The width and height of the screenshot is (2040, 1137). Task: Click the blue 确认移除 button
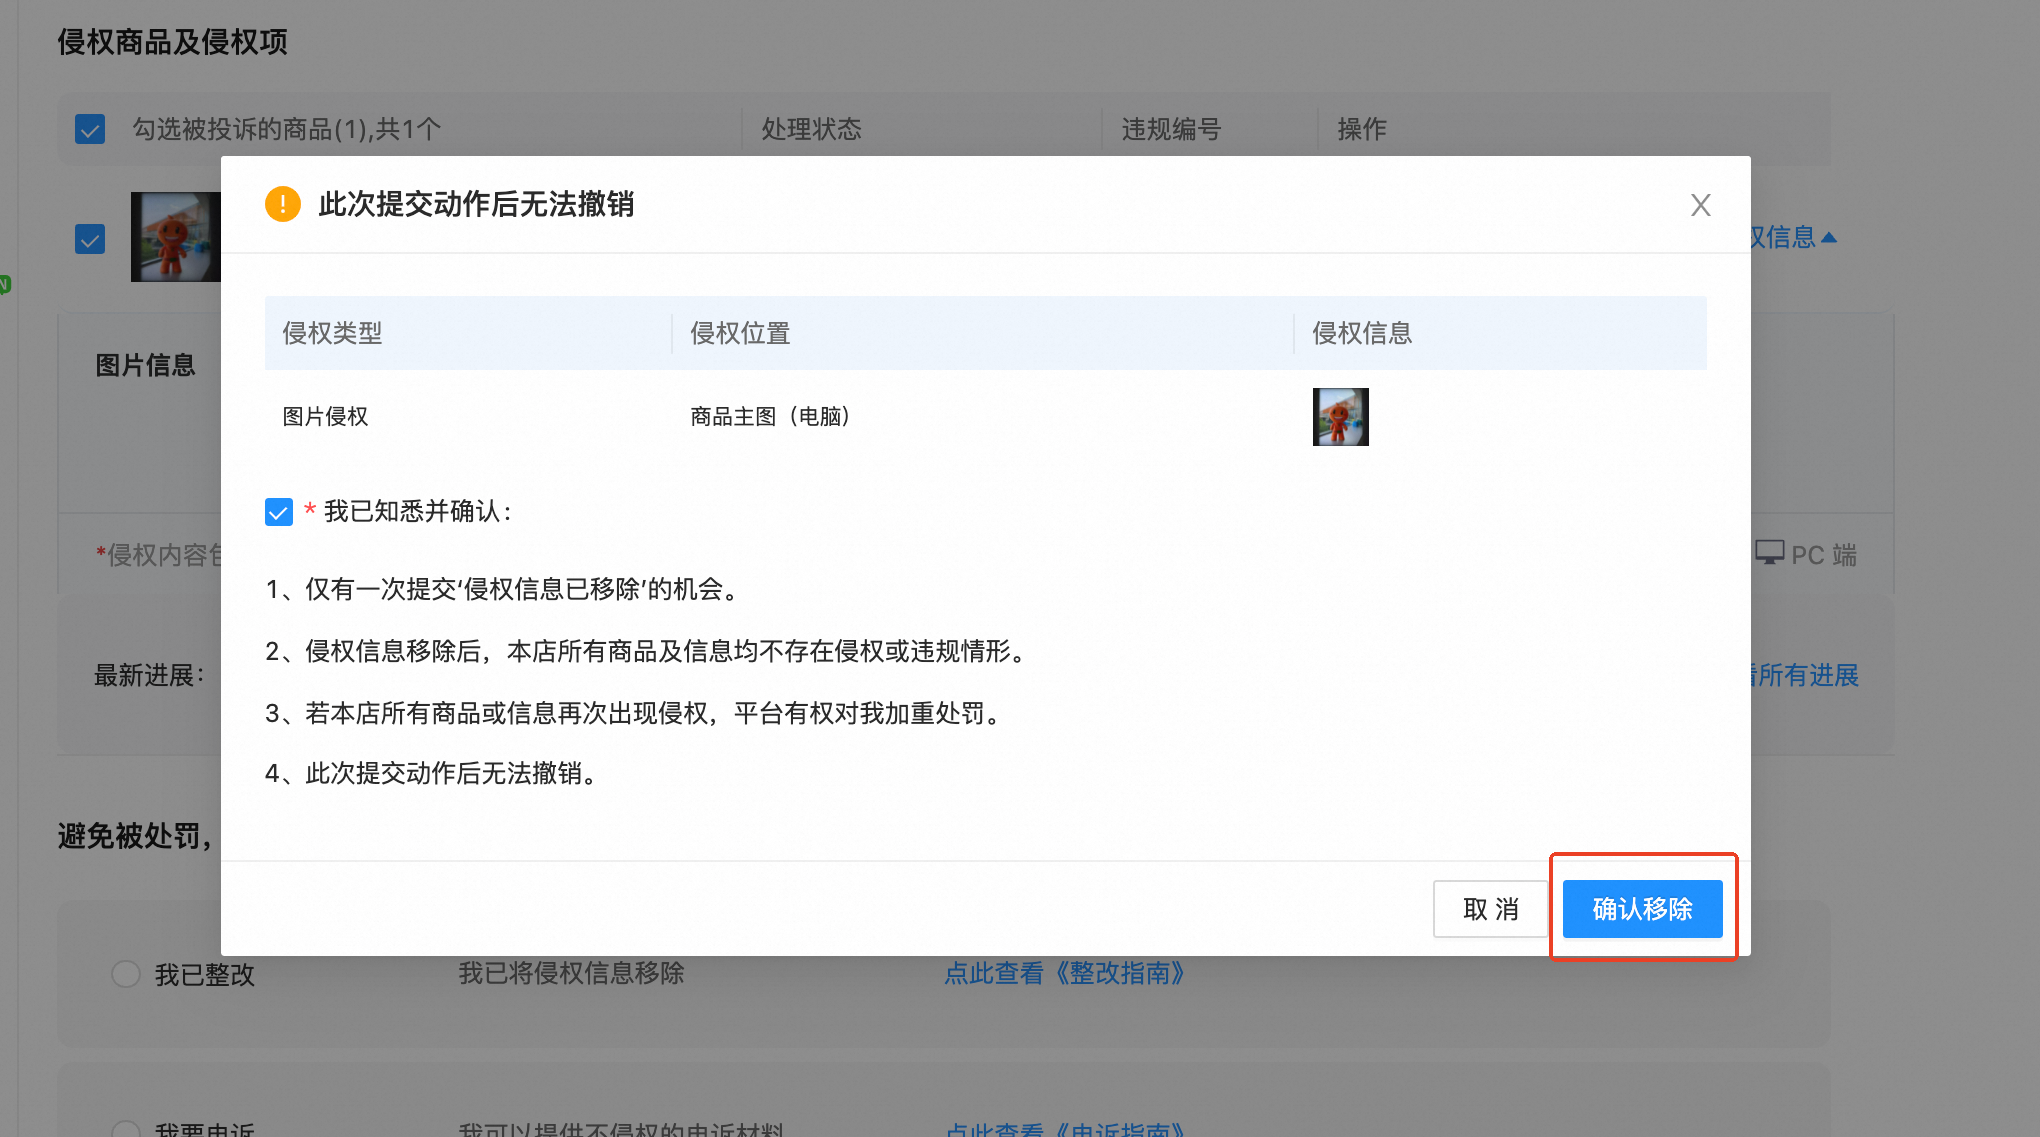tap(1642, 908)
